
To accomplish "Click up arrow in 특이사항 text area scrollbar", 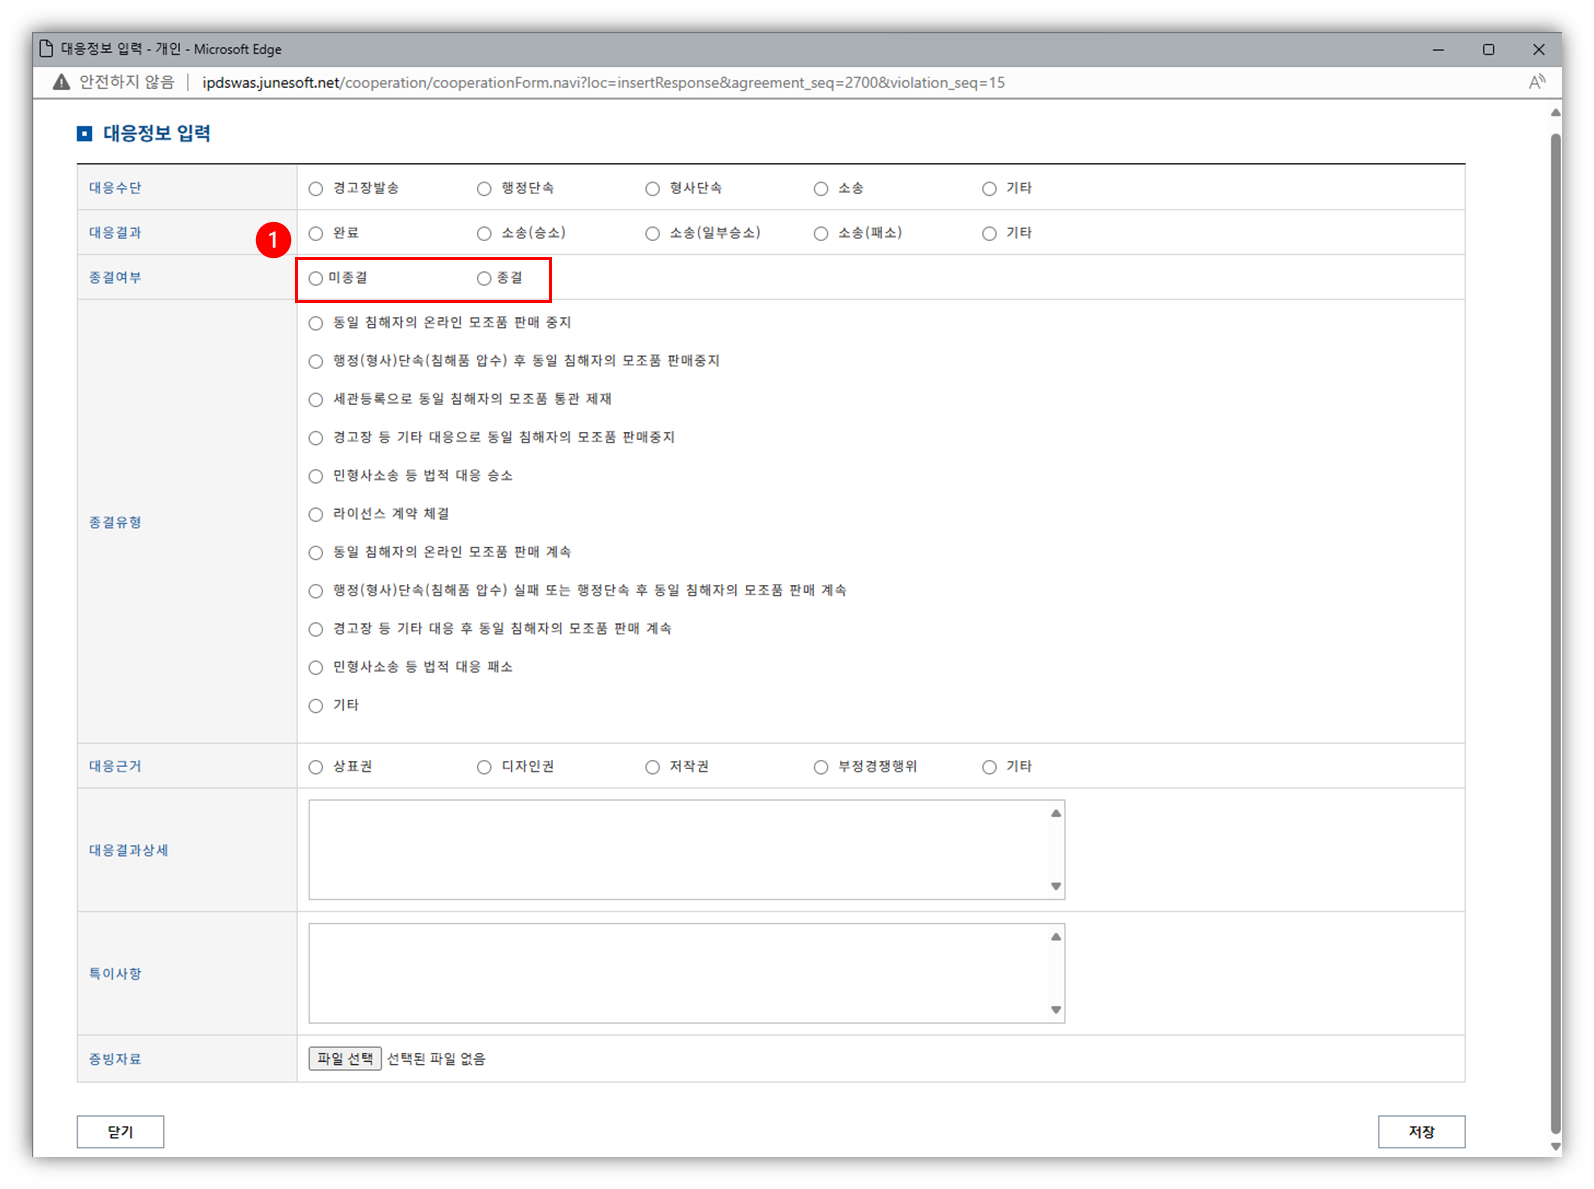I will point(1056,937).
